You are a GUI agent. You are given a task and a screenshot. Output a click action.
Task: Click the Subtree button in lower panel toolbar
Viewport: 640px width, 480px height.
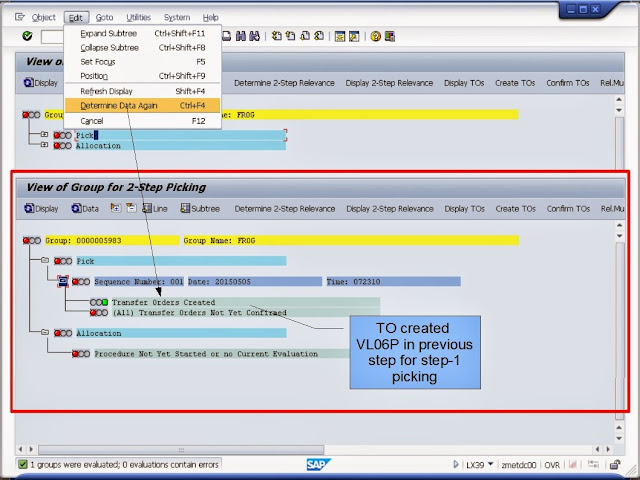tap(200, 209)
